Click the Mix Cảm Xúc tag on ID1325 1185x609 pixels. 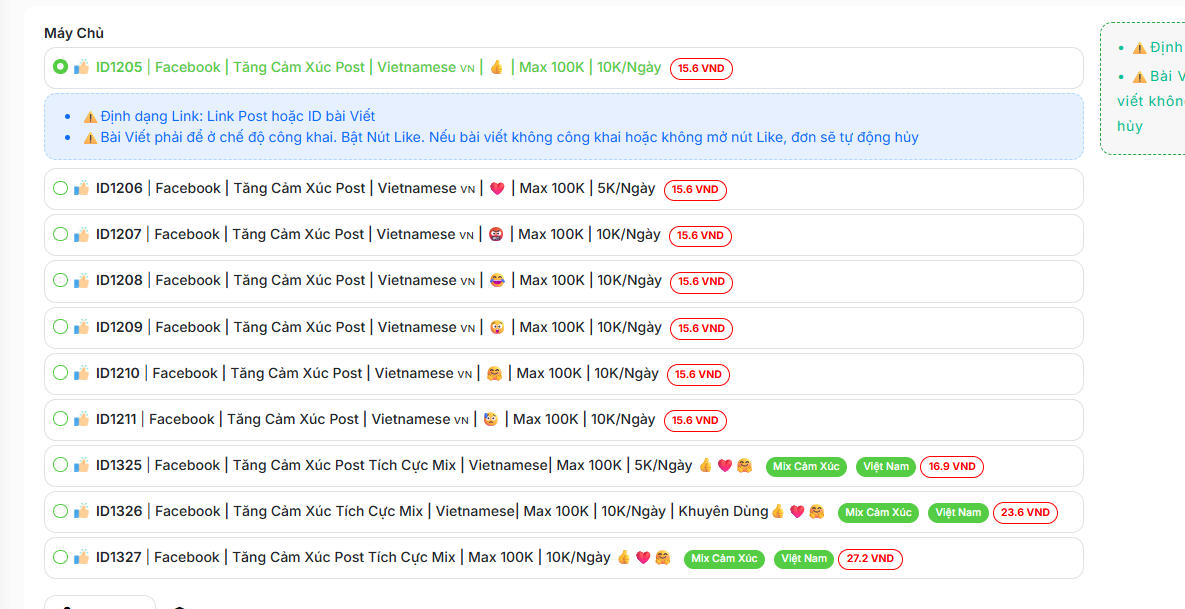pos(806,467)
